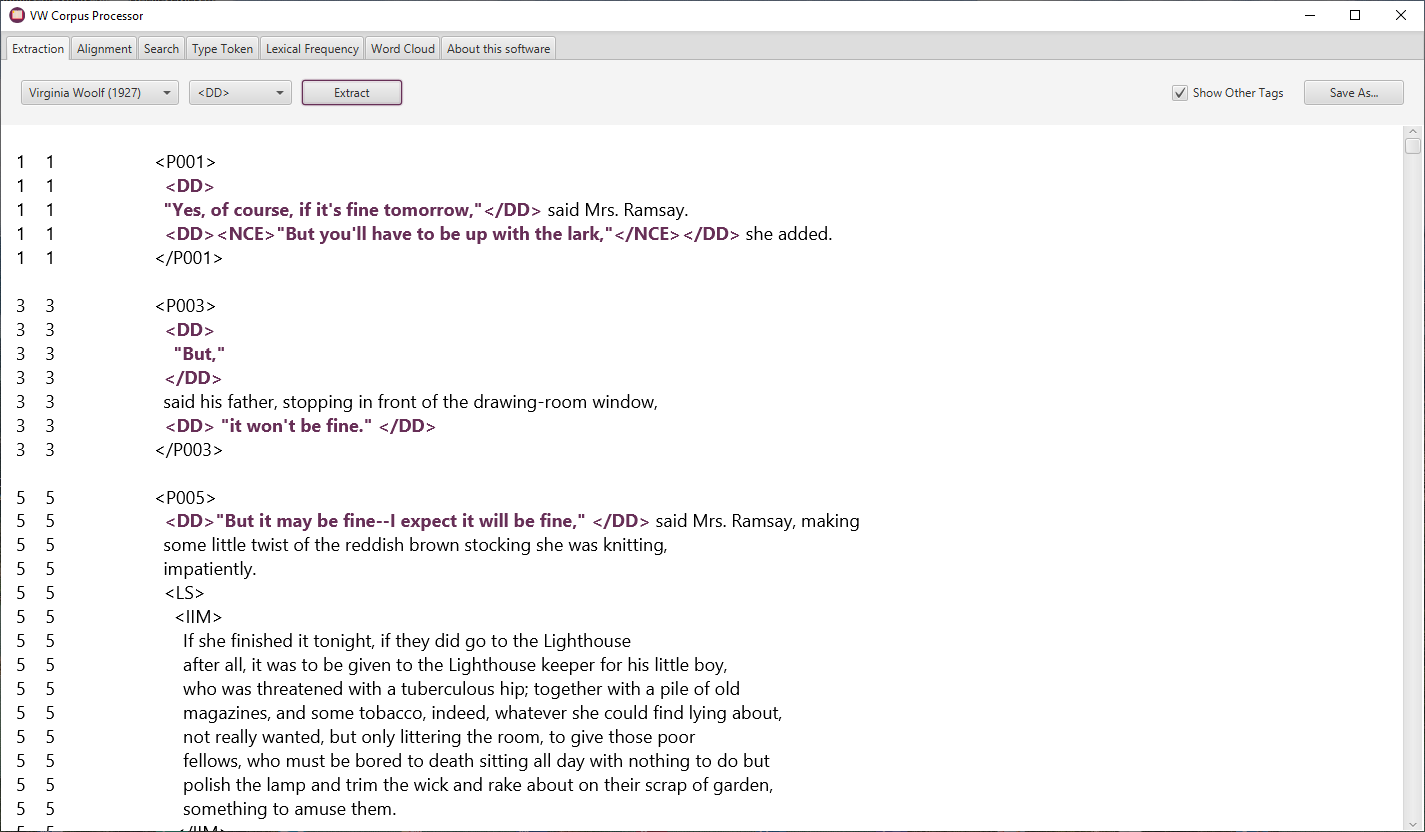Click the line "some little twist of the reddish brown stocking"

(415, 546)
